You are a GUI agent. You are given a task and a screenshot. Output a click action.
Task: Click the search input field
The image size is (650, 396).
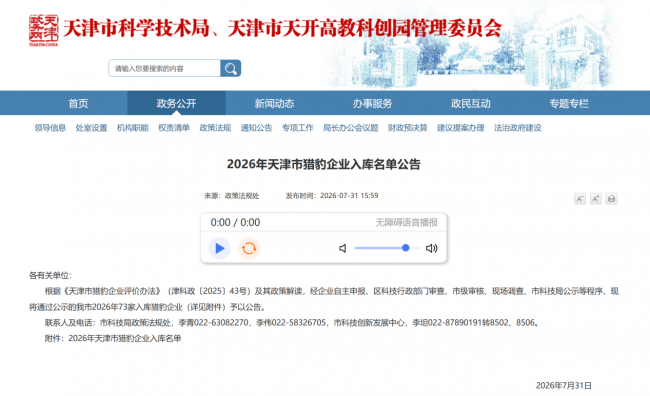pos(165,68)
